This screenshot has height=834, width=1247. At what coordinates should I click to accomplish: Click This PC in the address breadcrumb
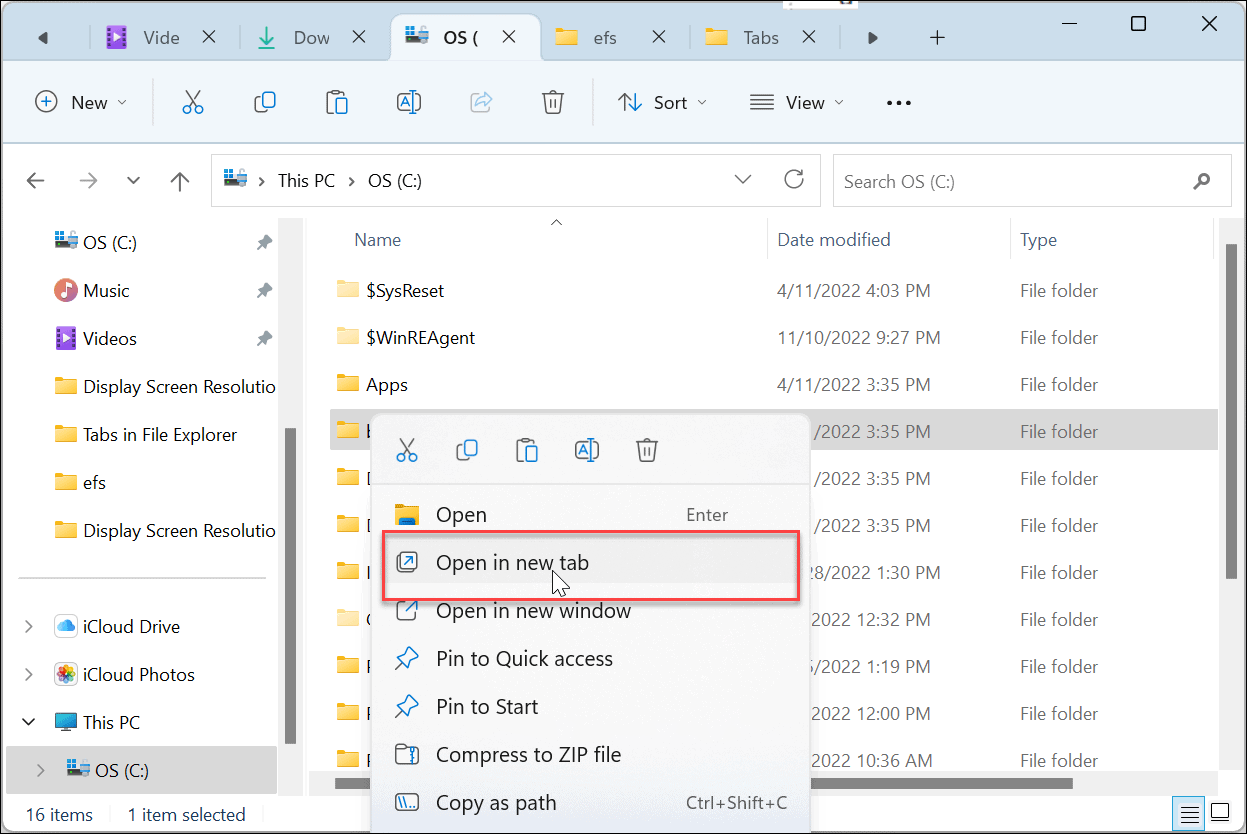[x=306, y=181]
